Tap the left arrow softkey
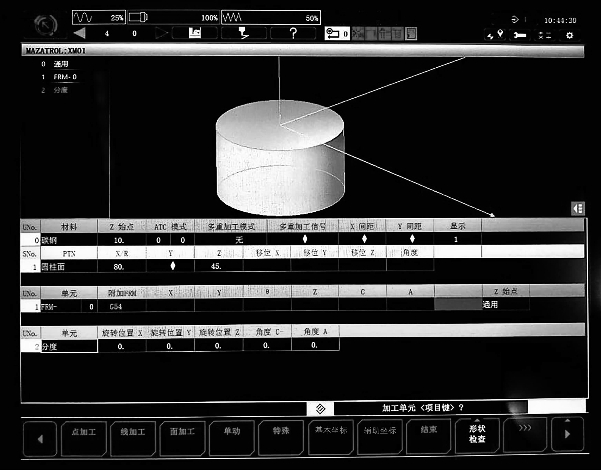This screenshot has height=470, width=601. pyautogui.click(x=40, y=438)
